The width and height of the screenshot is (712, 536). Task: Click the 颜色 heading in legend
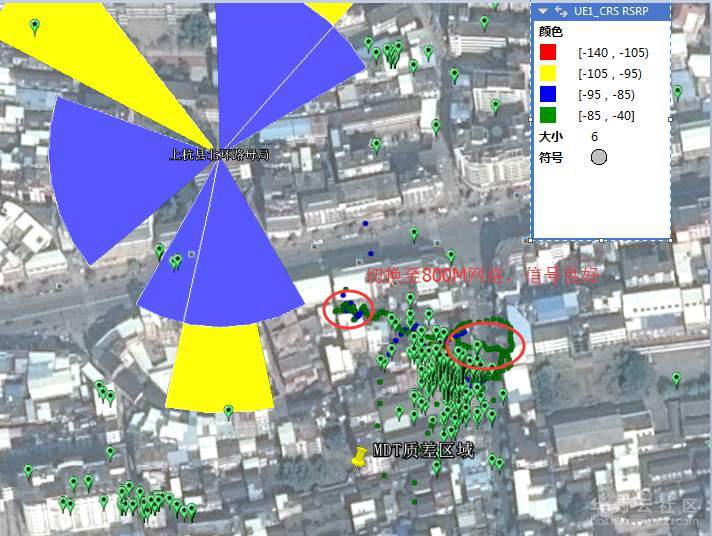coord(551,31)
